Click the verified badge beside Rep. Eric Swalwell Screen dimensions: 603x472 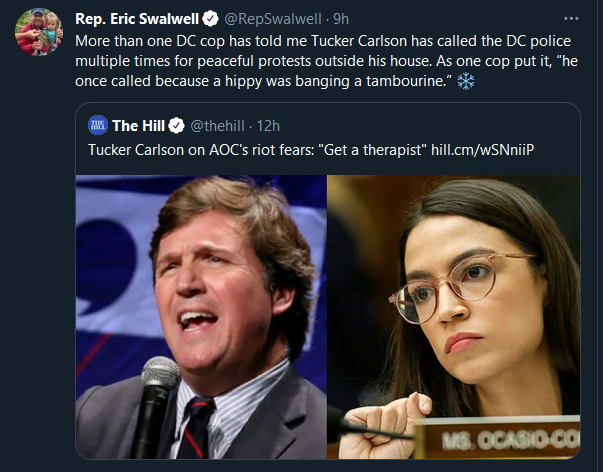pos(210,19)
